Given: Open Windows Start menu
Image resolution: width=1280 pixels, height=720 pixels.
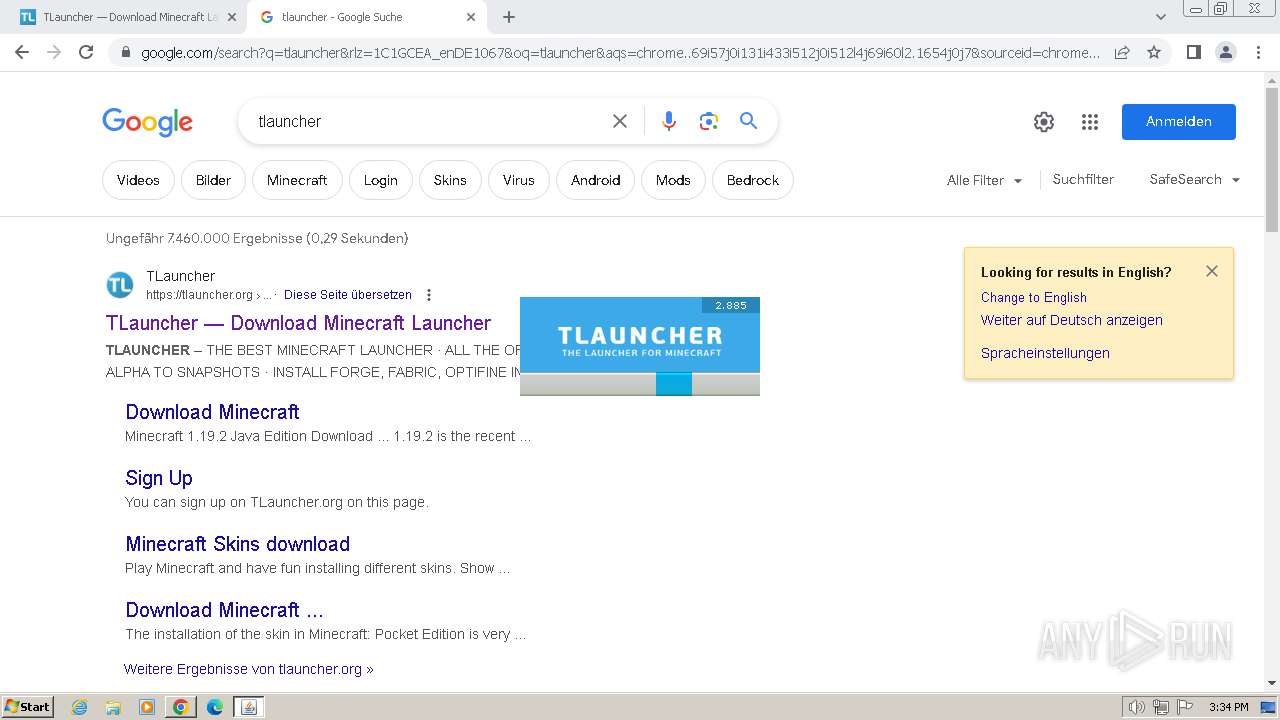Looking at the screenshot, I should [28, 706].
